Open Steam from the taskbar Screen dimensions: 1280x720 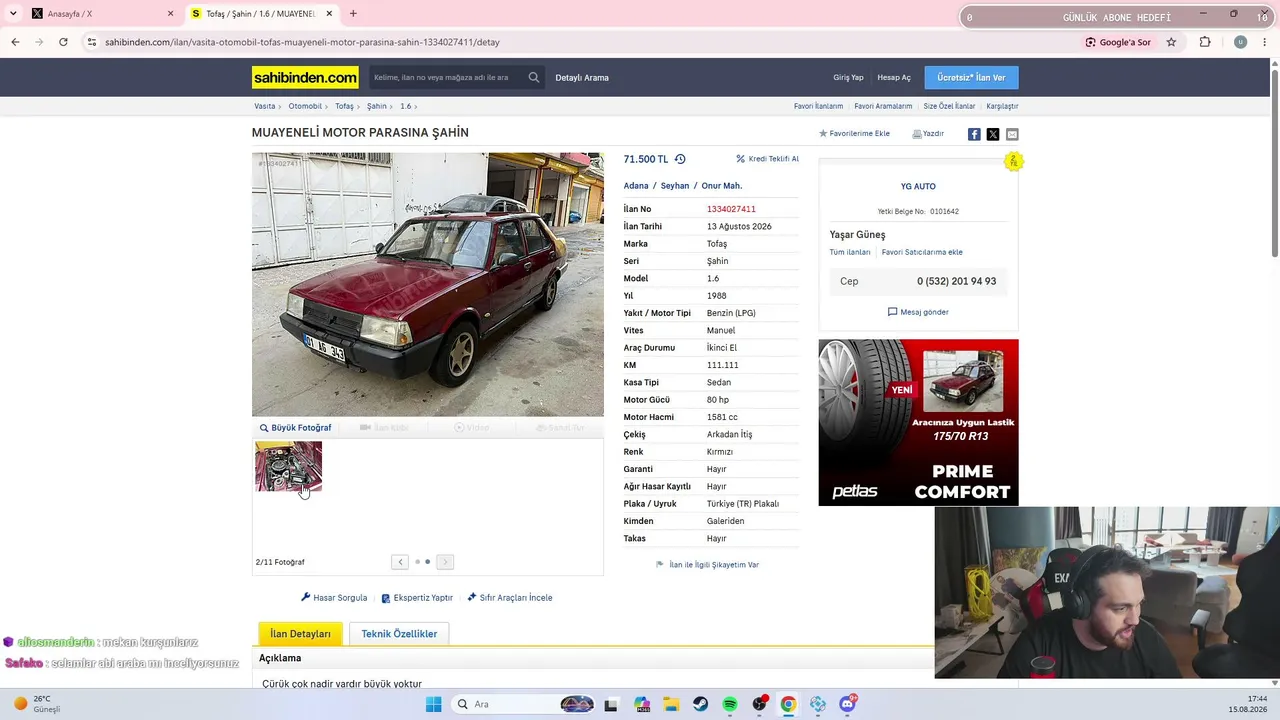701,704
